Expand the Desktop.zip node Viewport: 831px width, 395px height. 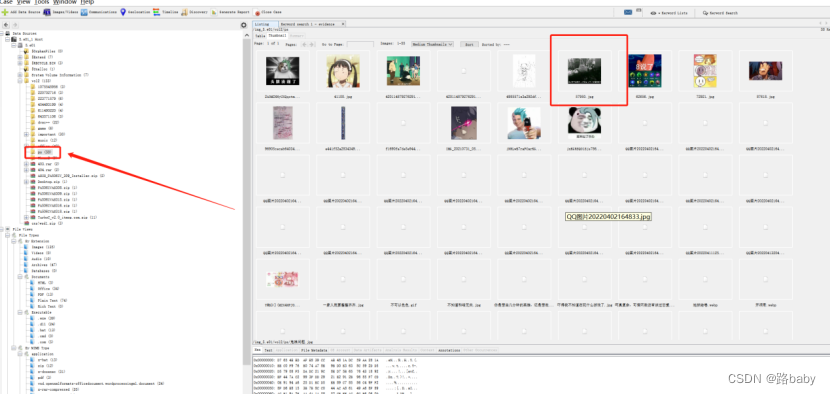click(x=26, y=181)
